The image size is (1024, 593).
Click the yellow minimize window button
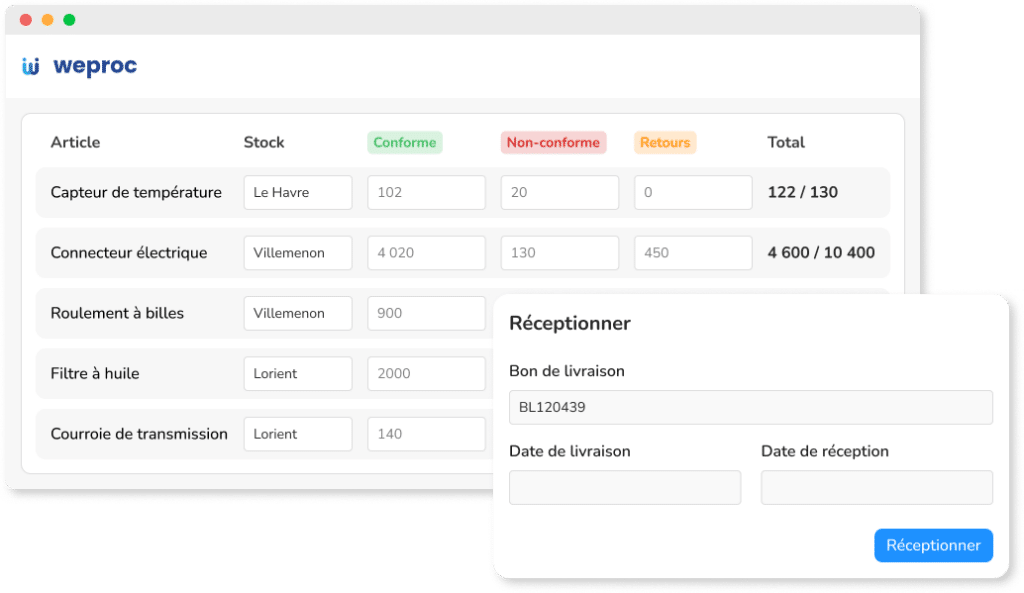click(x=47, y=20)
